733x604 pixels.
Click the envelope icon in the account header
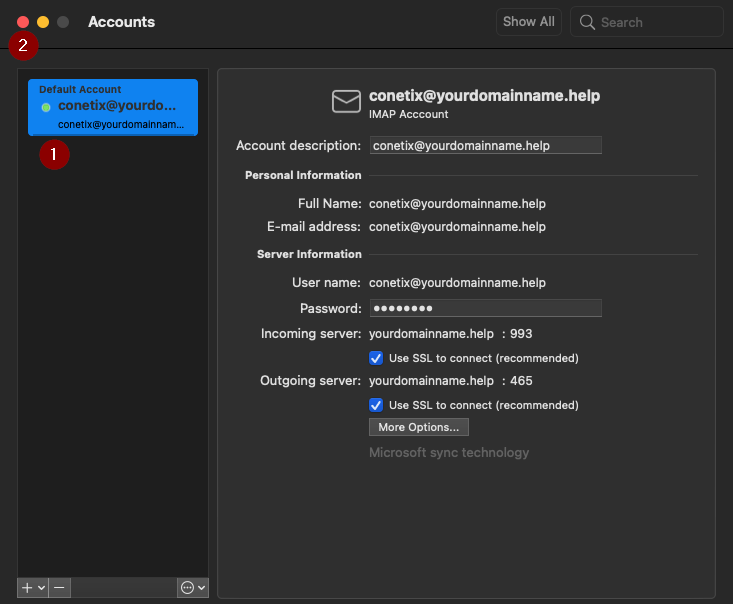tap(346, 101)
